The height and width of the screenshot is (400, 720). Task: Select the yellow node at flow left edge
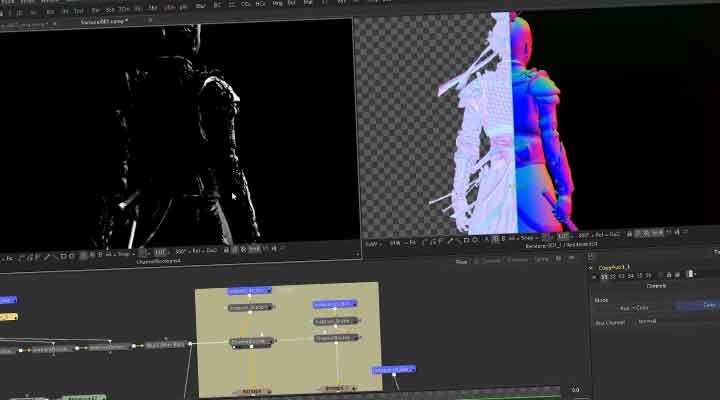9,316
